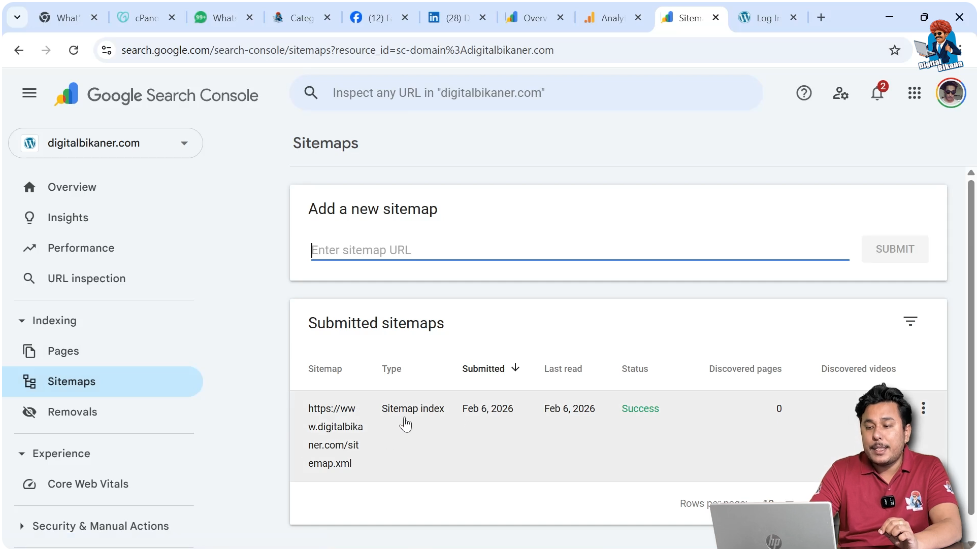Viewport: 978px width, 549px height.
Task: Click the page vertical scrollbar
Action: click(971, 346)
